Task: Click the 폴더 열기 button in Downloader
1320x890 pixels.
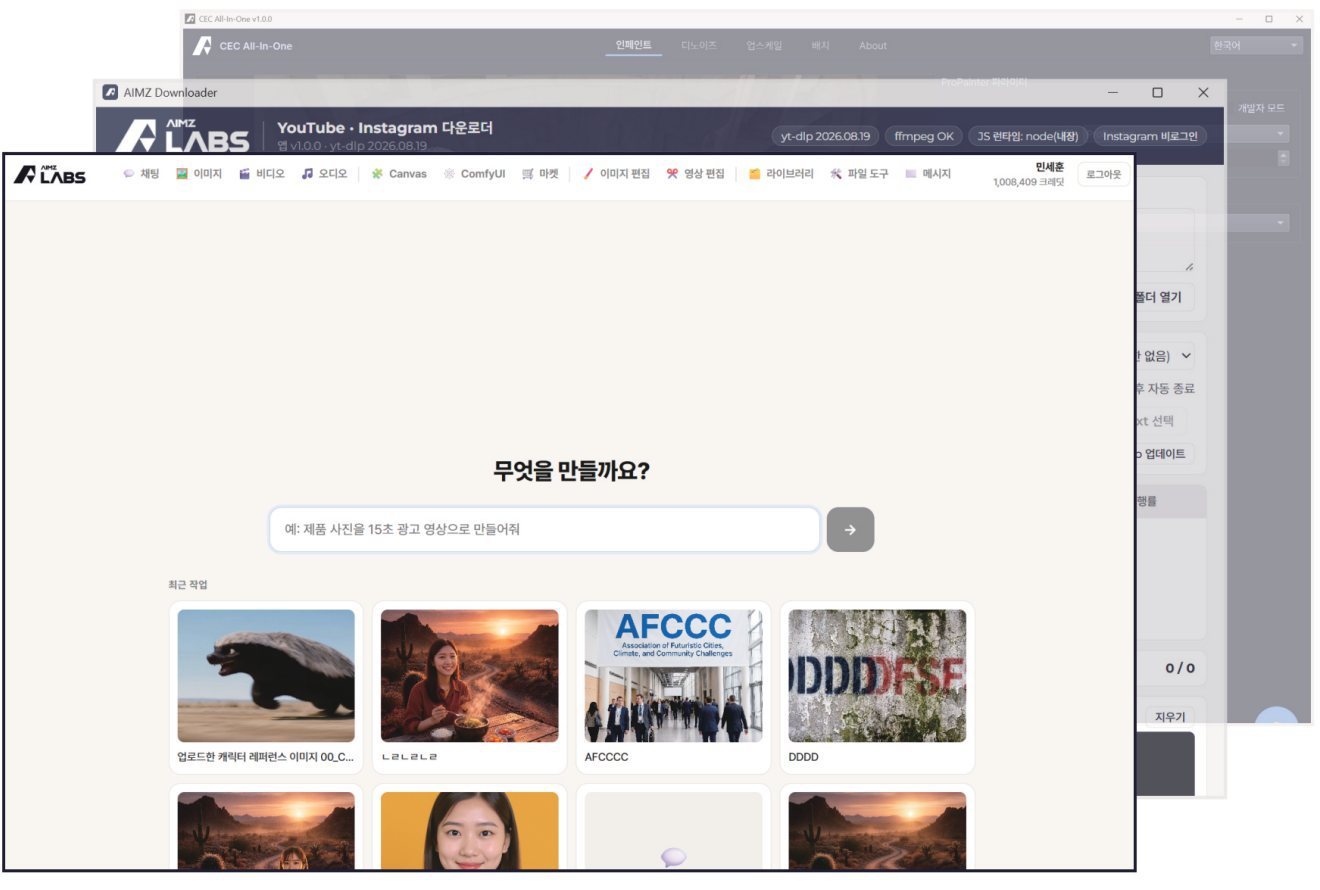Action: tap(1163, 297)
